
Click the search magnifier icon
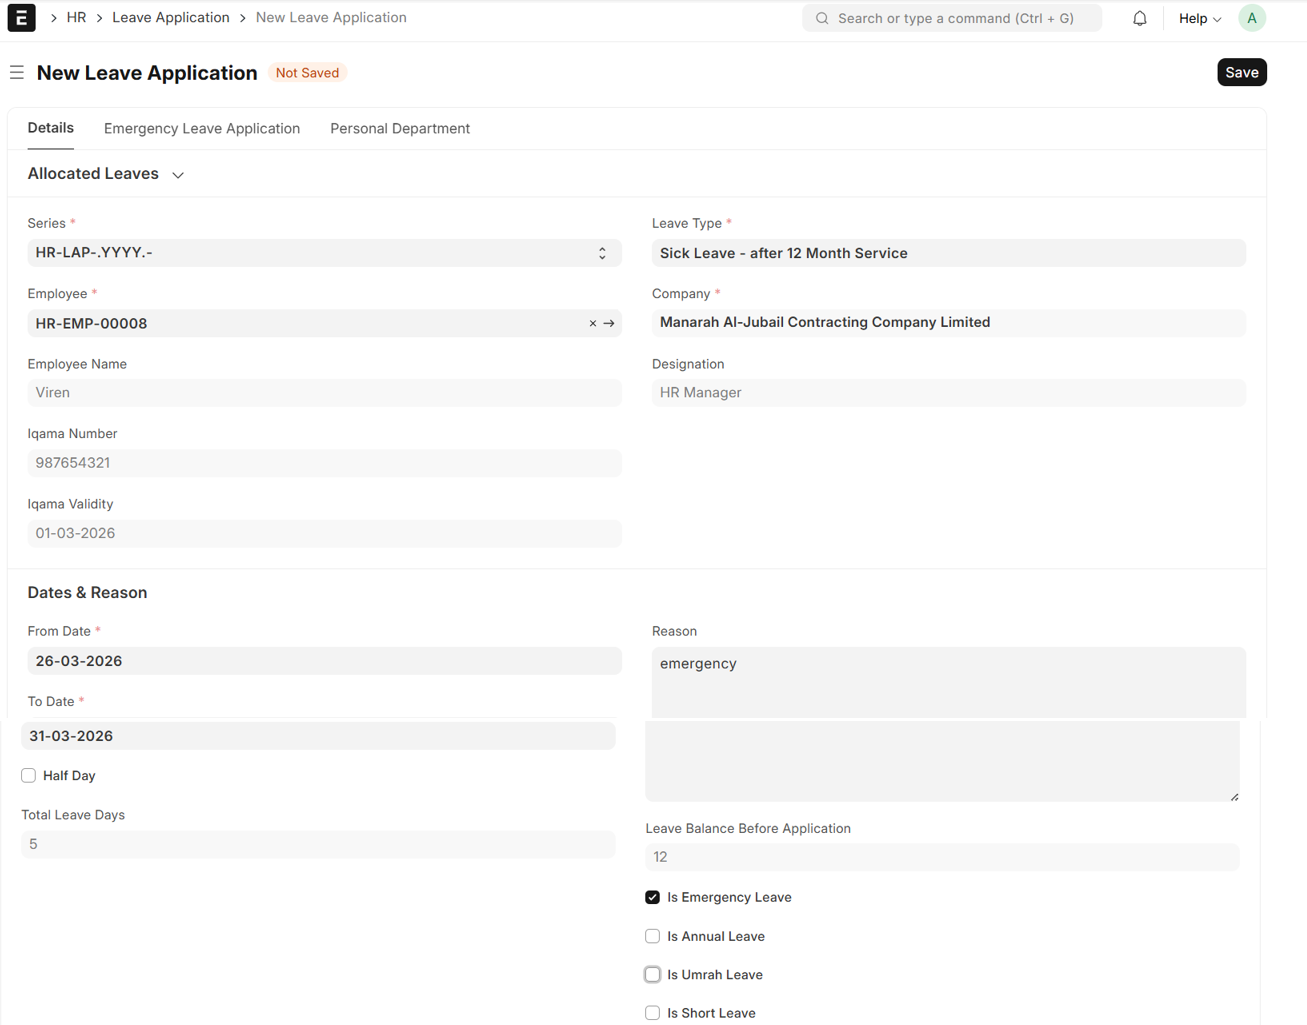(822, 18)
